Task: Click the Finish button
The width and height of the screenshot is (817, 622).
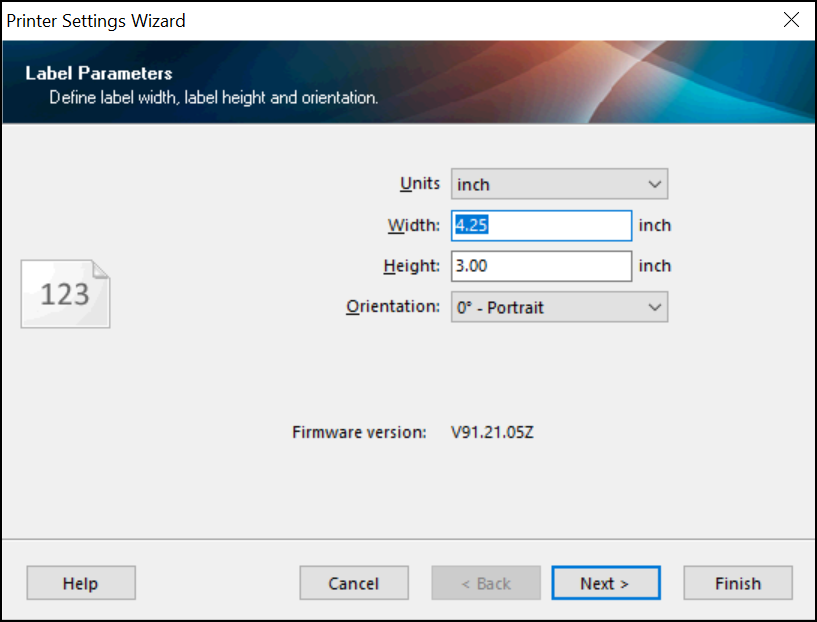Action: (x=738, y=583)
